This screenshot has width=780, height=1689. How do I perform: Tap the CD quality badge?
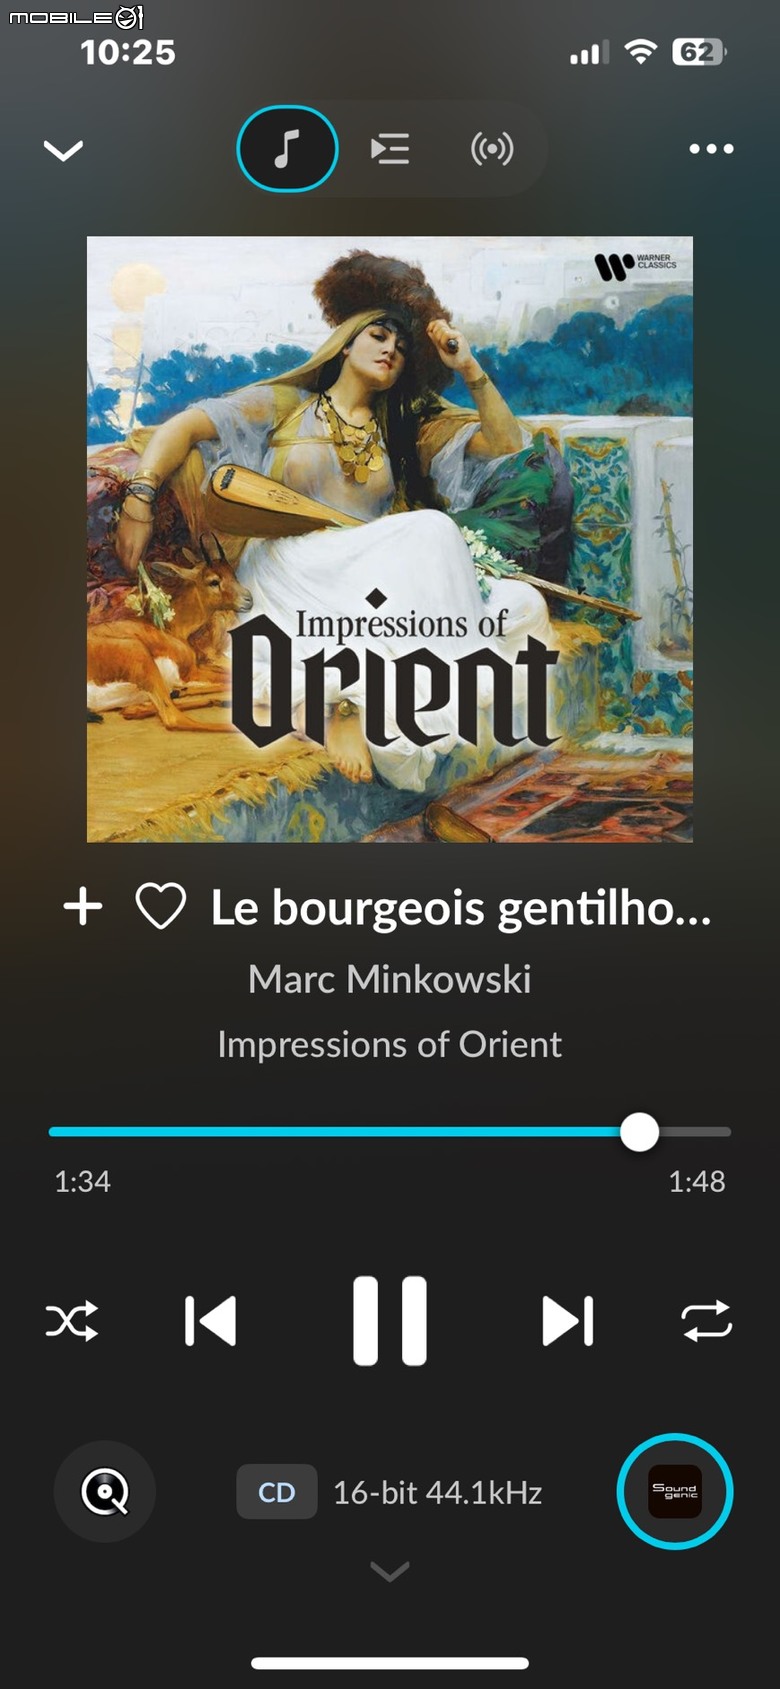point(277,1492)
